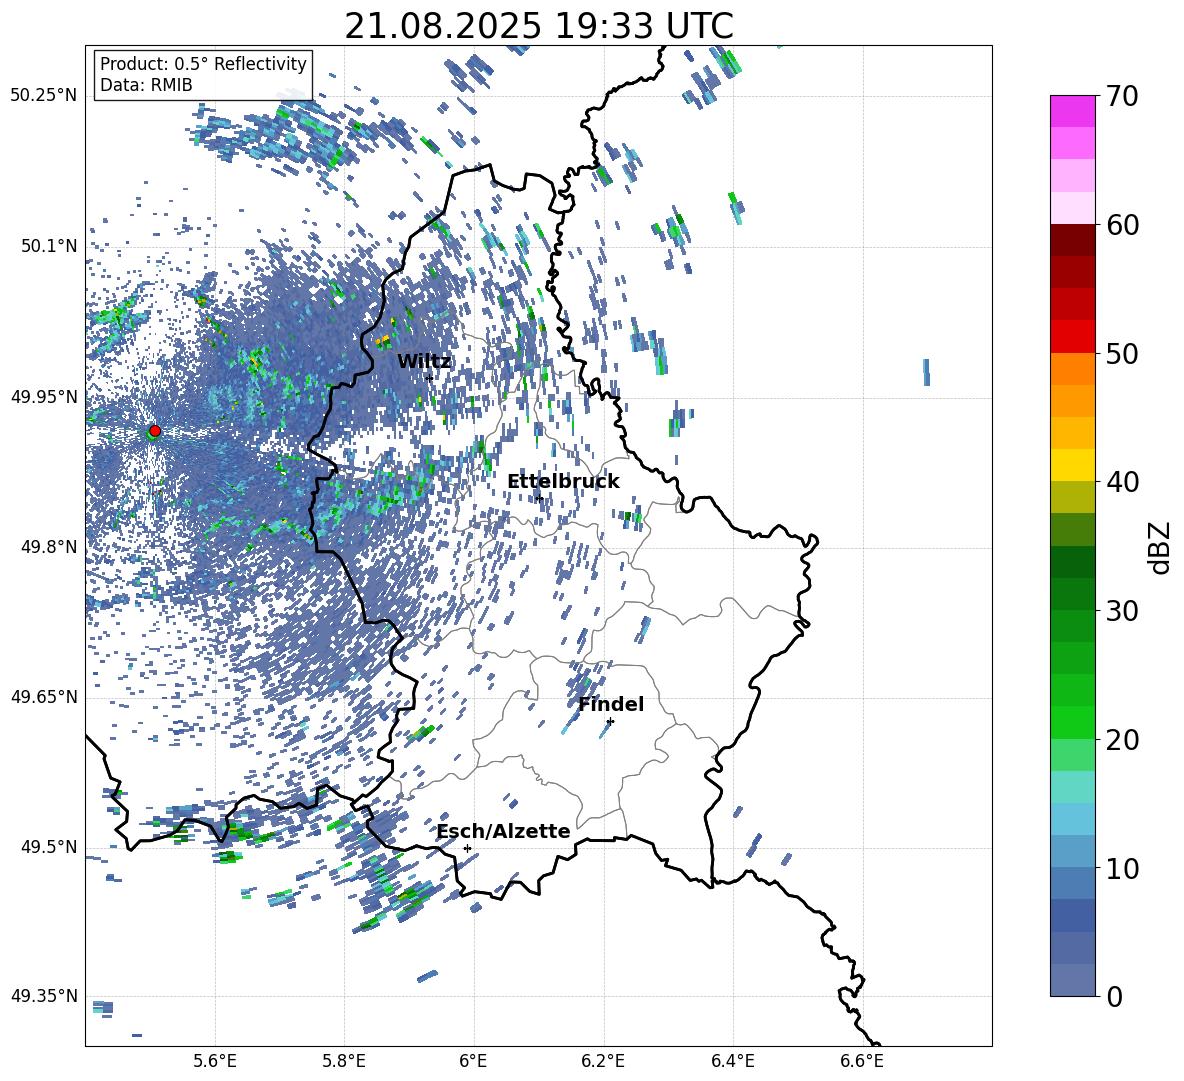Click the yellow 40 dBZ colorbar band
The height and width of the screenshot is (1081, 1184).
click(x=1072, y=465)
